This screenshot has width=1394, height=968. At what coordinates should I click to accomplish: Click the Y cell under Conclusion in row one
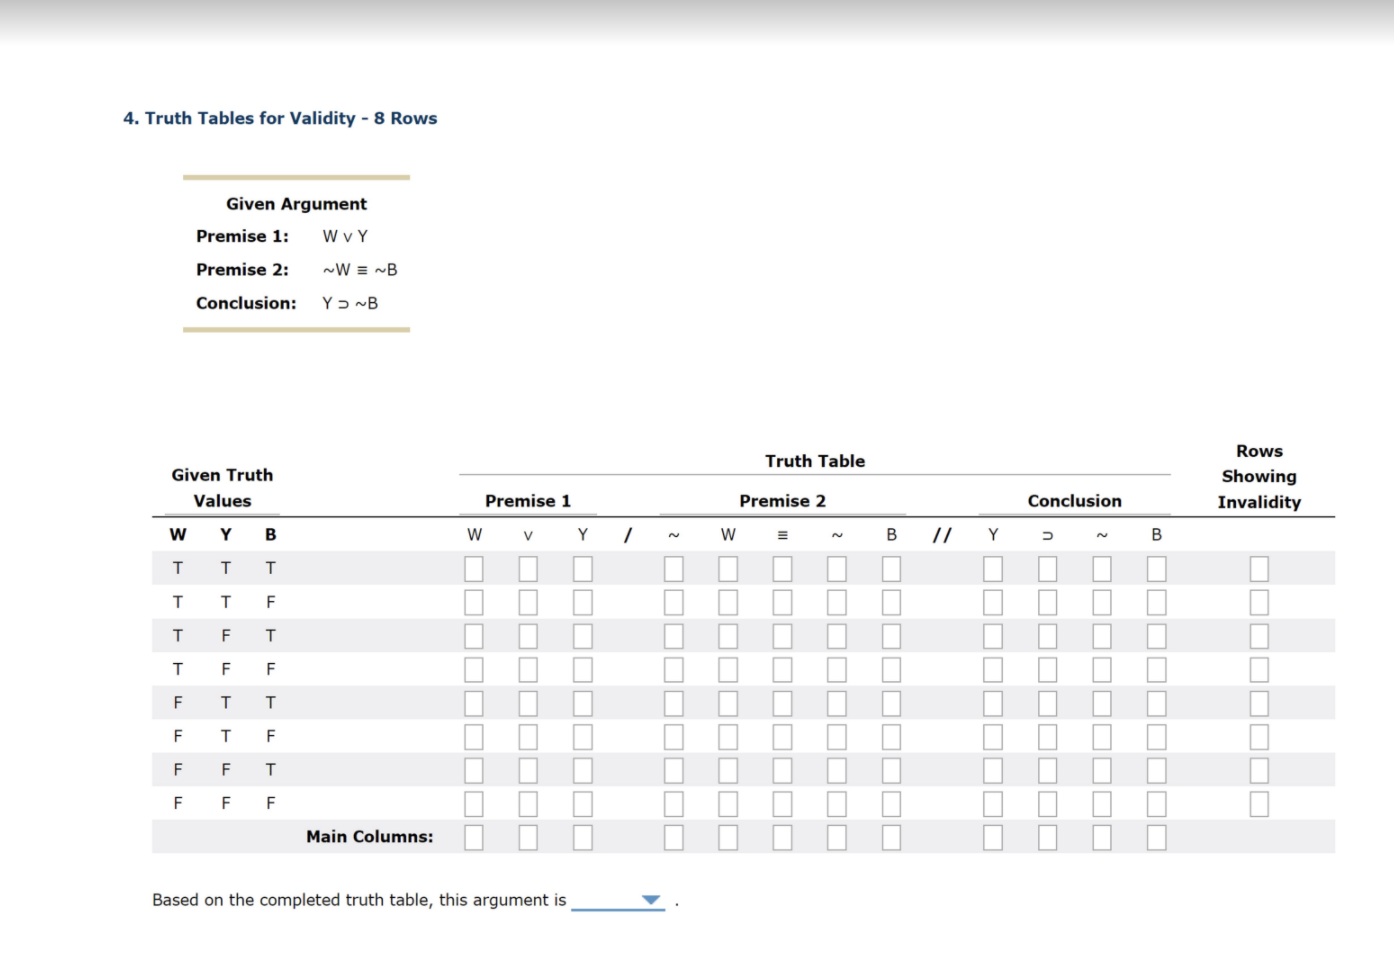pos(992,568)
